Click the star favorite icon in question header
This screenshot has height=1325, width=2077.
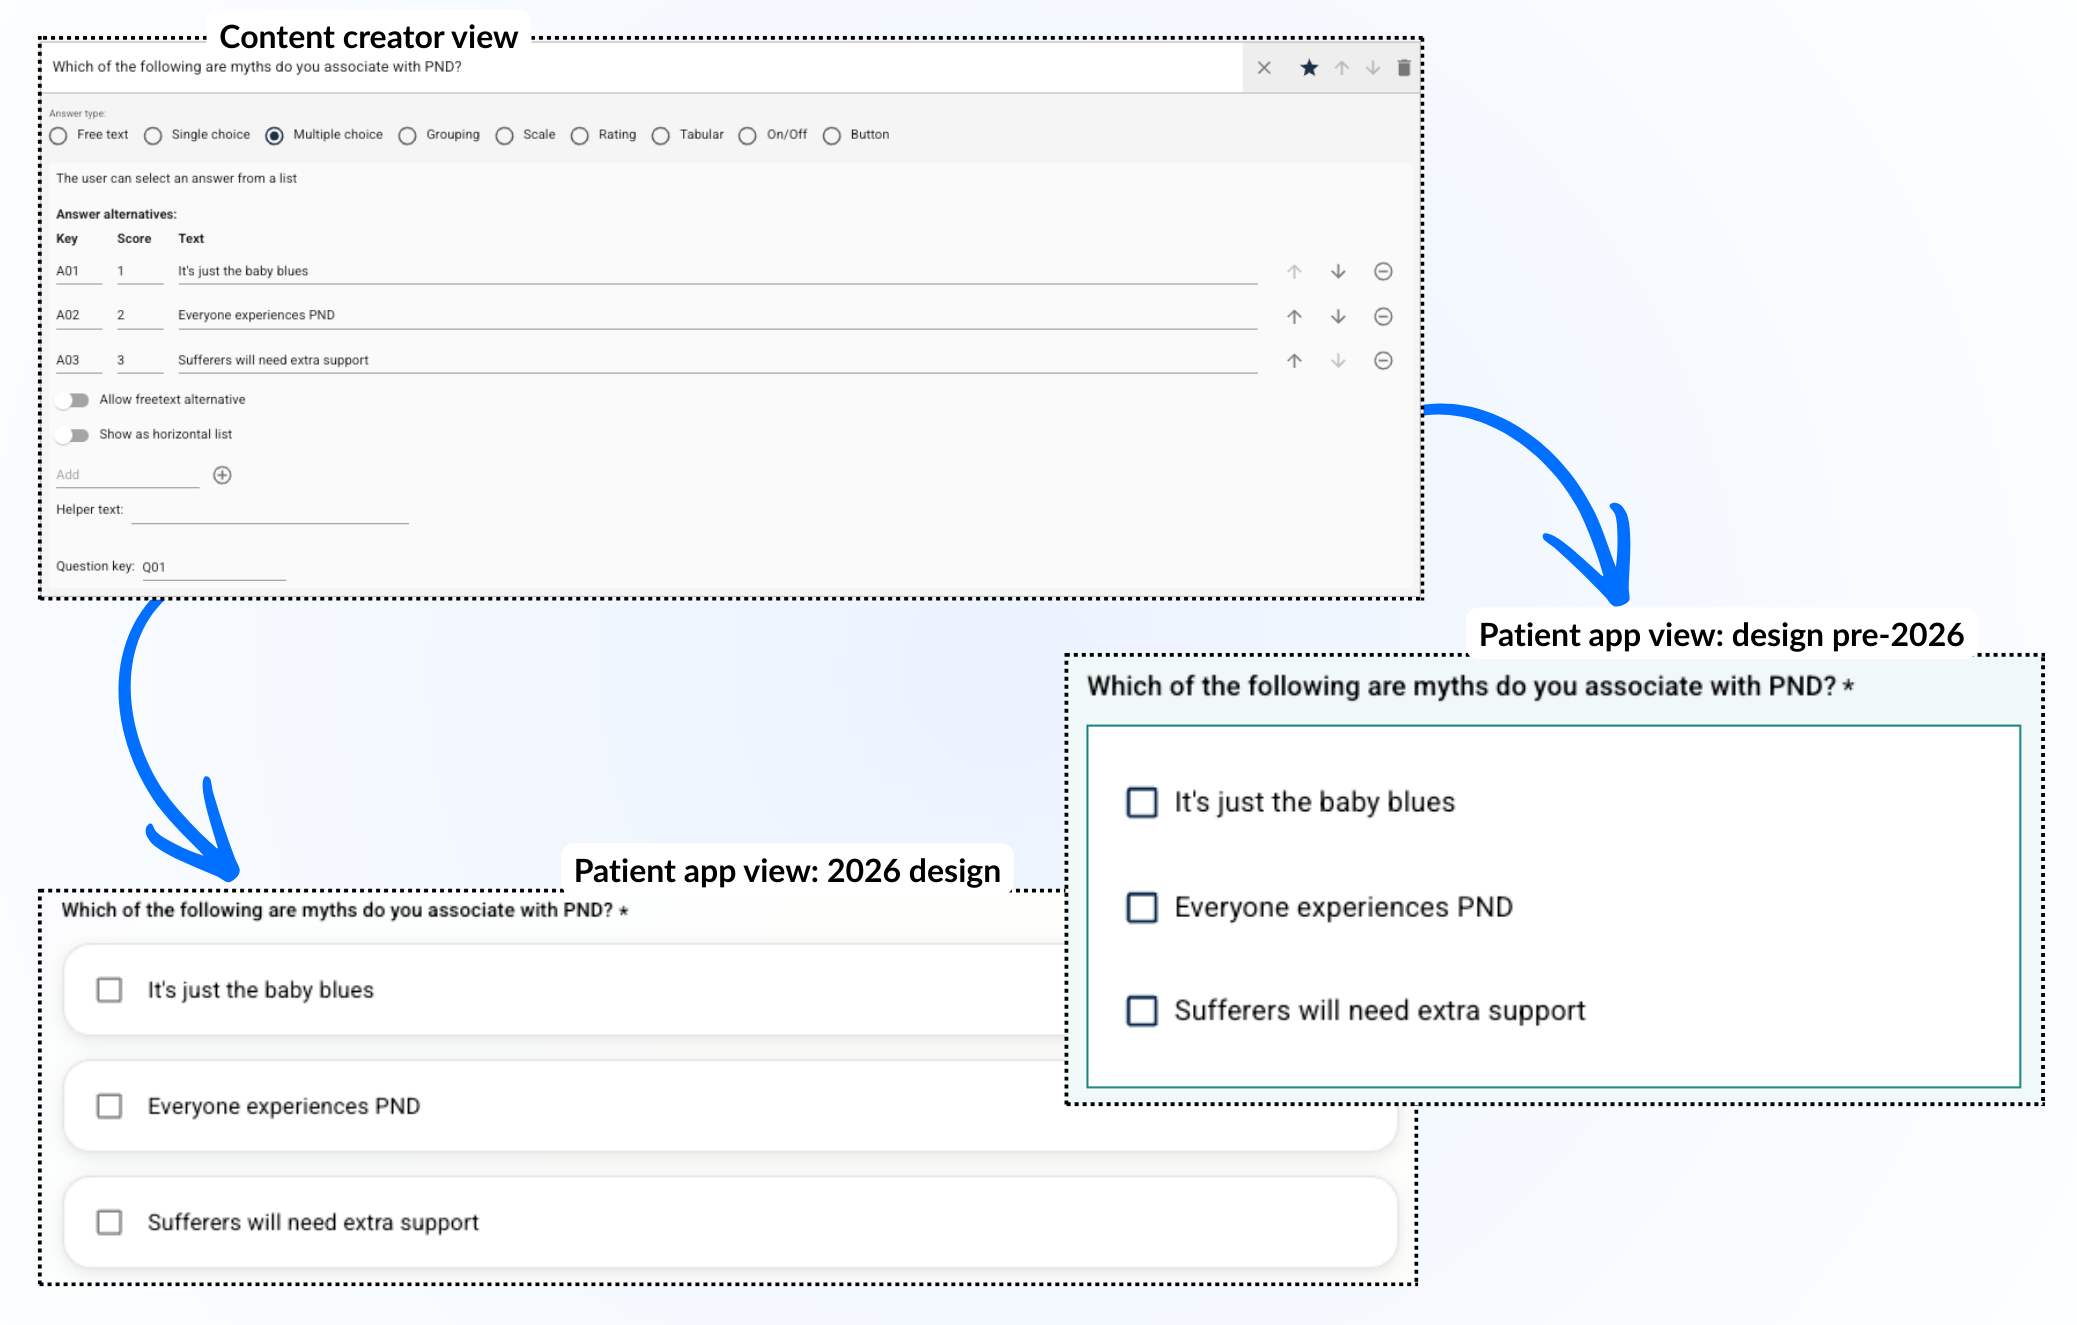[1308, 68]
